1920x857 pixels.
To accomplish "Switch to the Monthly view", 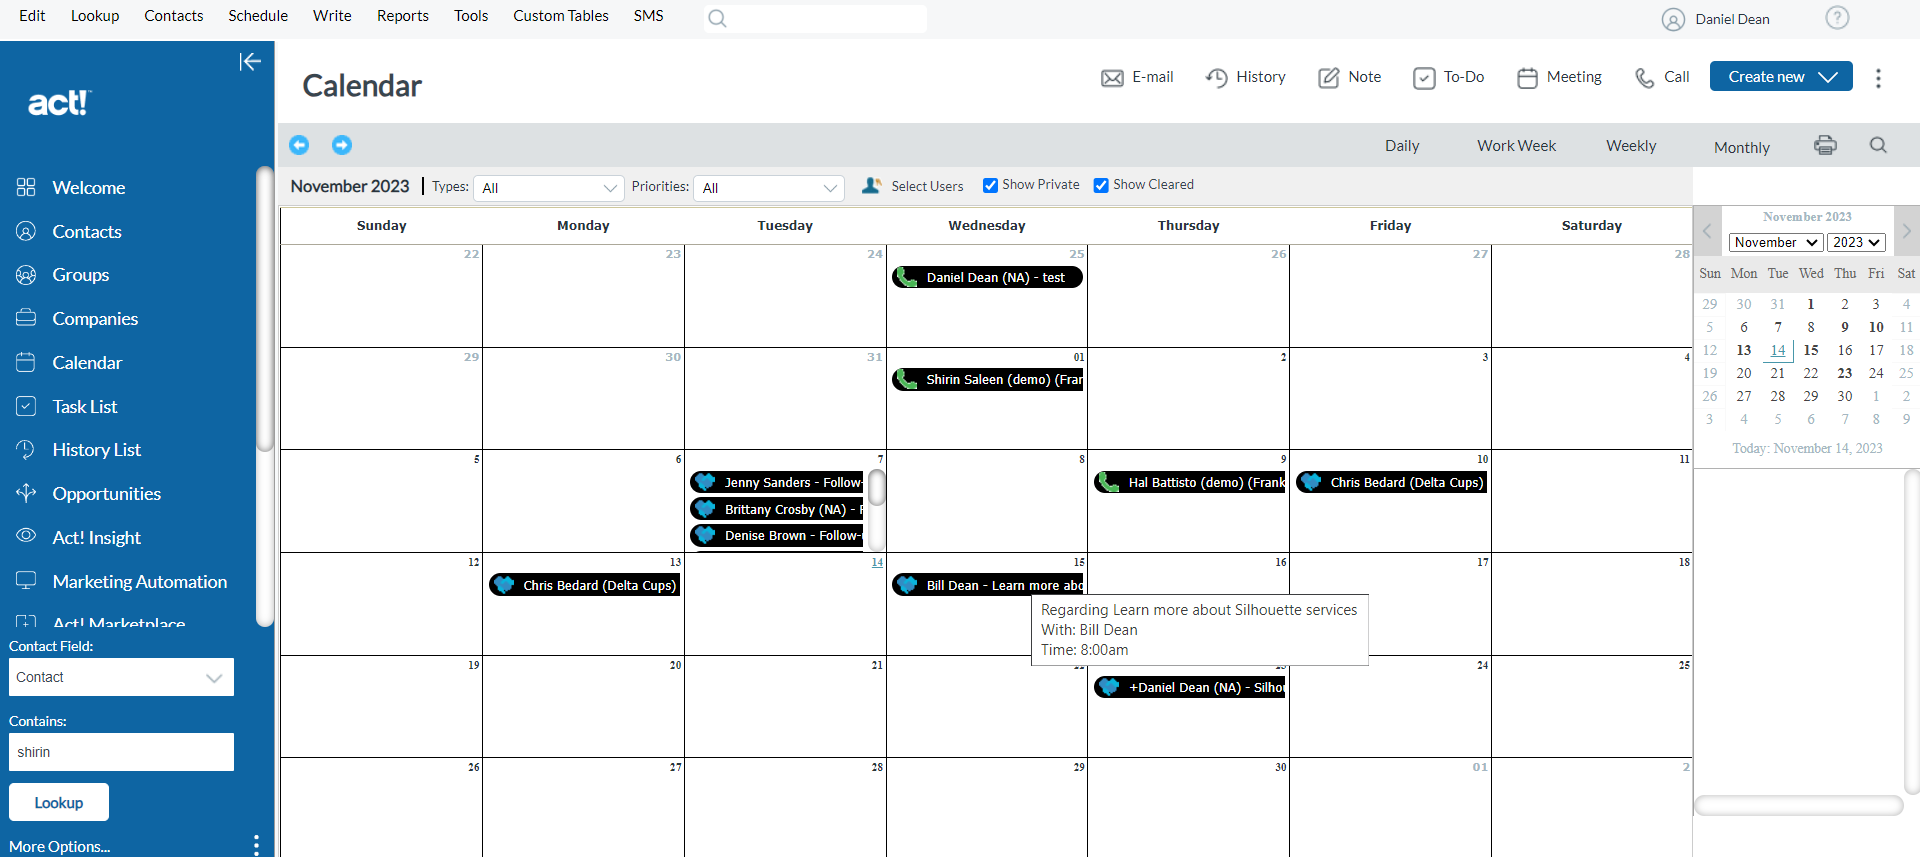I will (x=1742, y=147).
